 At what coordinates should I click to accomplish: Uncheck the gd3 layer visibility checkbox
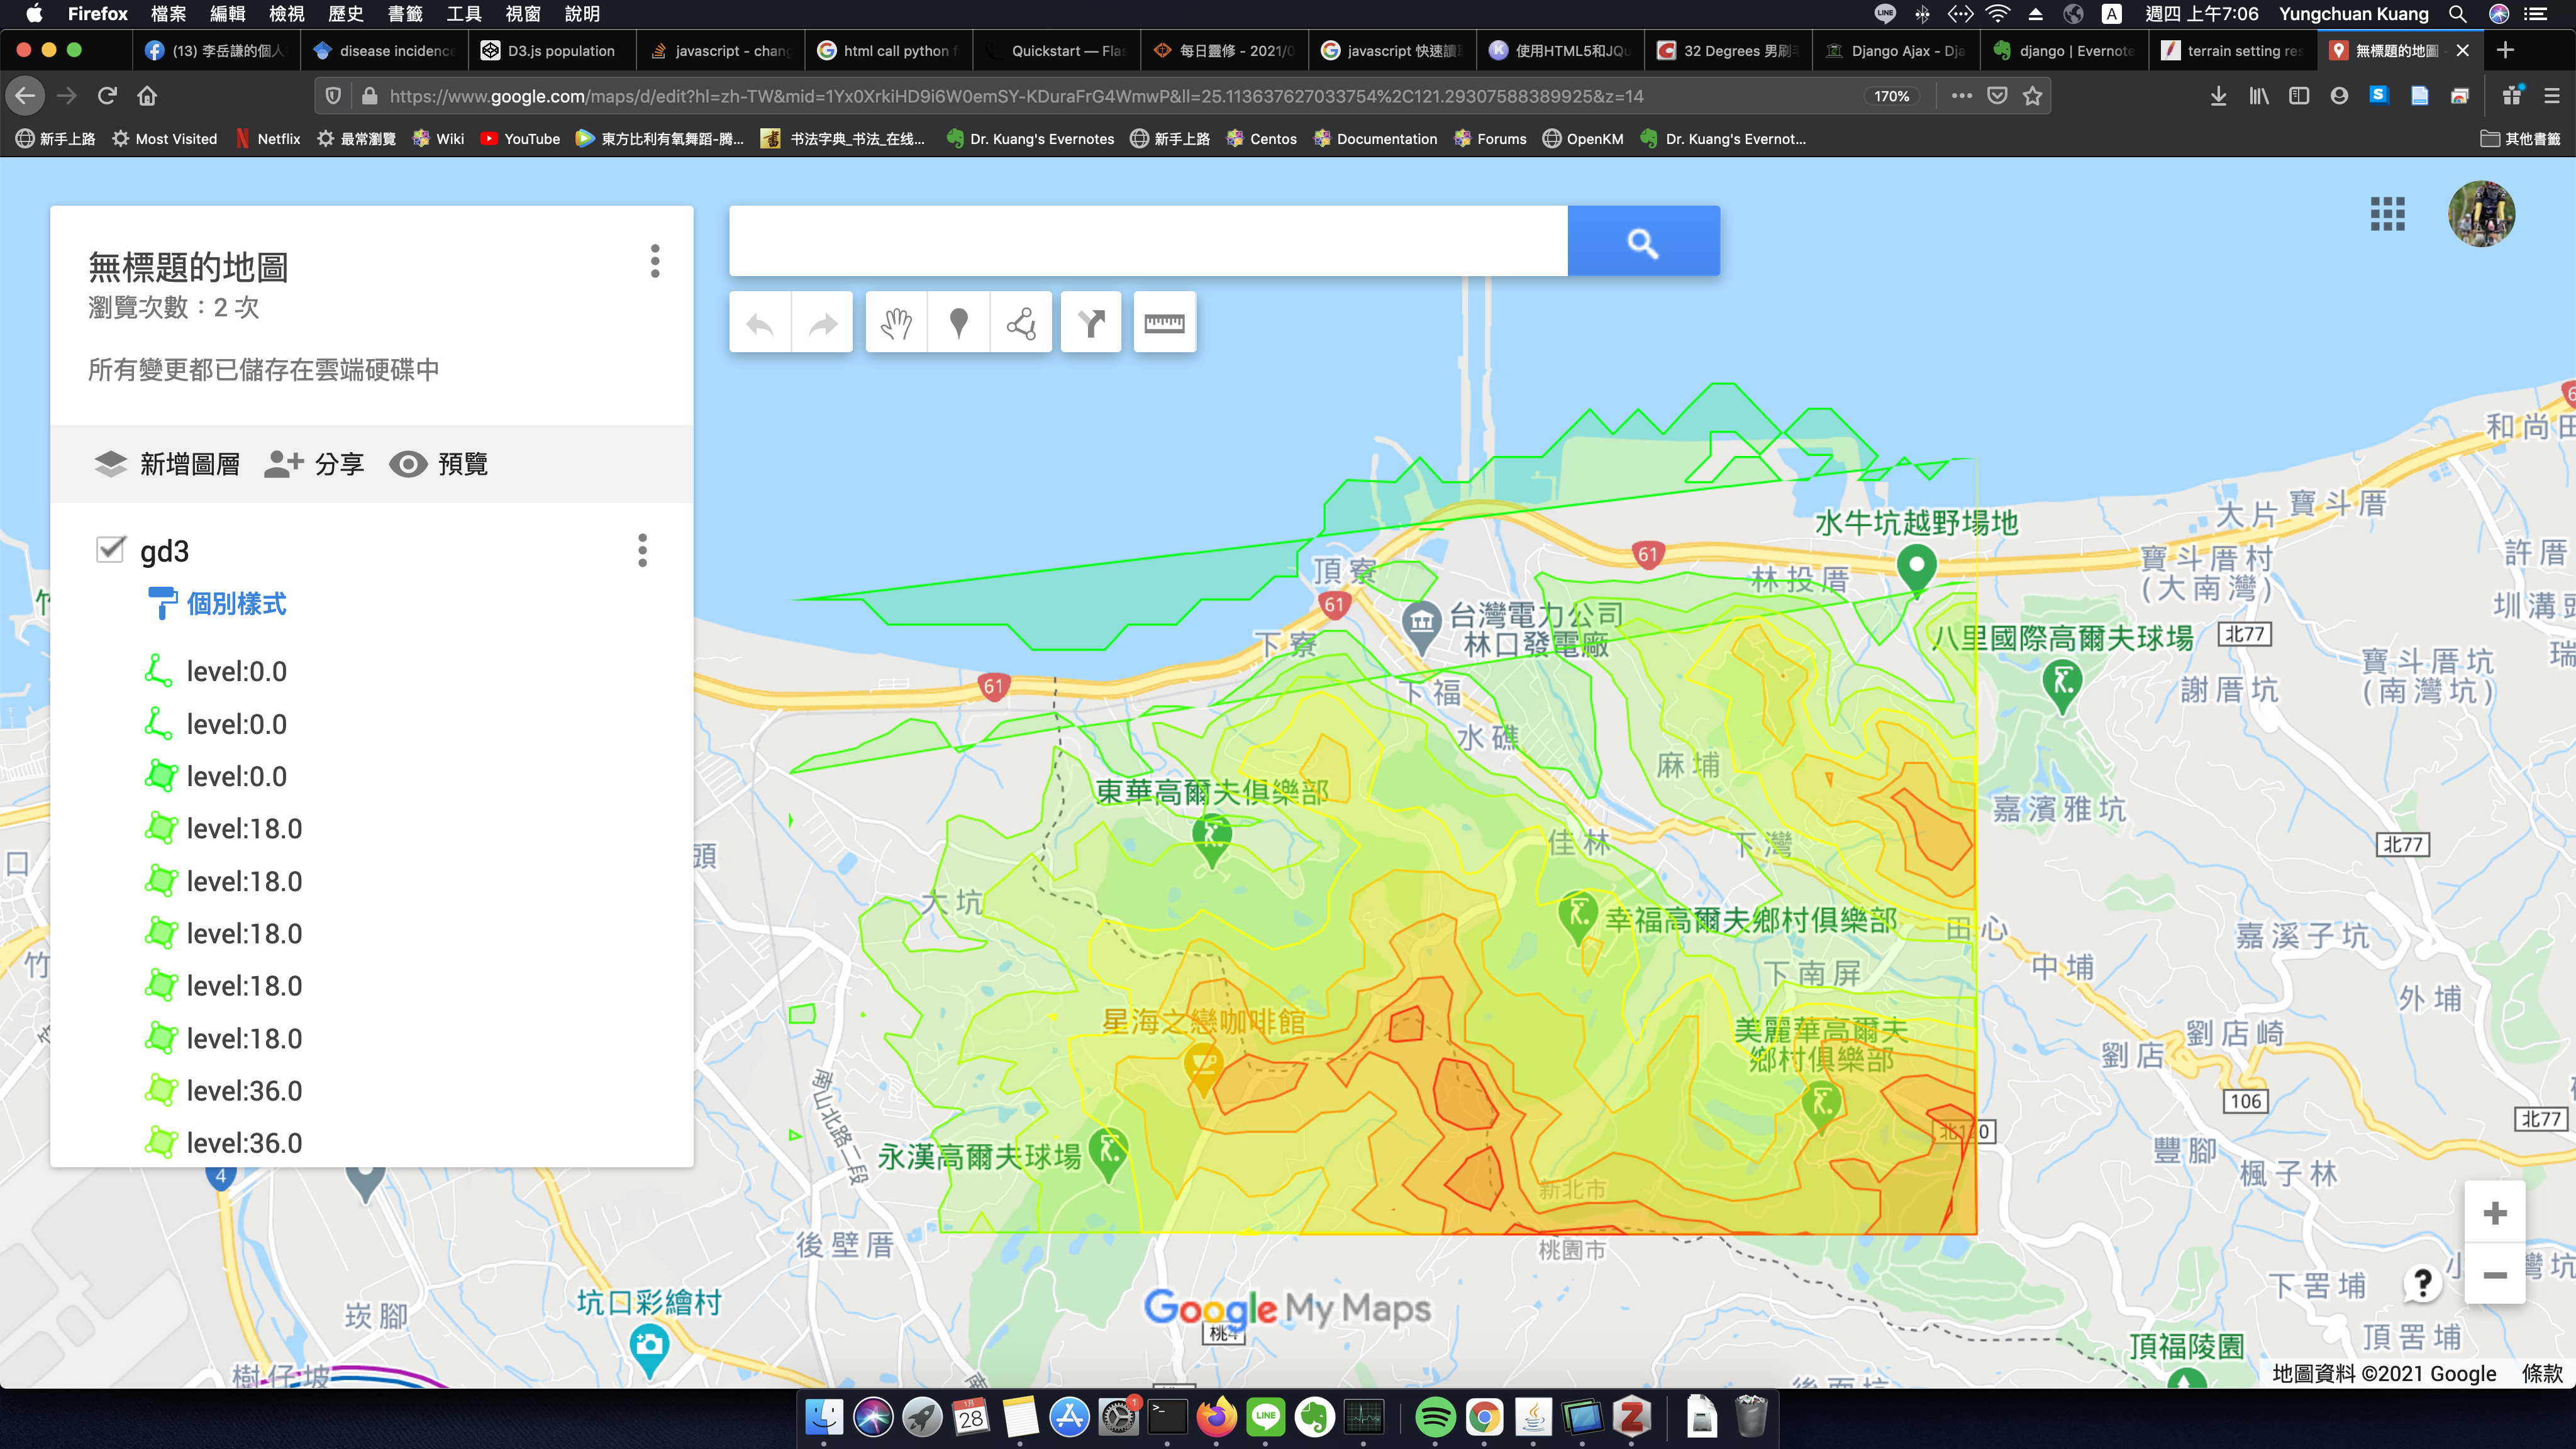(111, 549)
